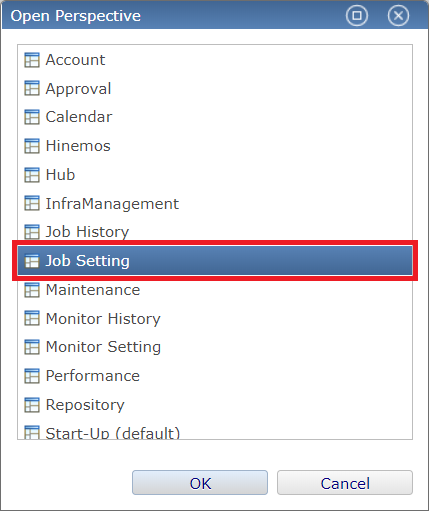This screenshot has width=429, height=511.
Task: Click the InfraManagement perspective table icon
Action: (x=32, y=203)
